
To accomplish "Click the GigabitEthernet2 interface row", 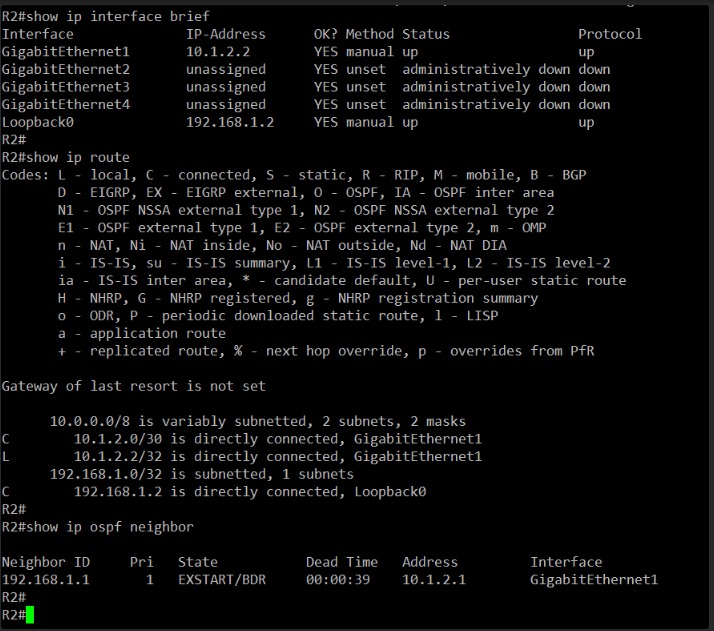I will [306, 70].
